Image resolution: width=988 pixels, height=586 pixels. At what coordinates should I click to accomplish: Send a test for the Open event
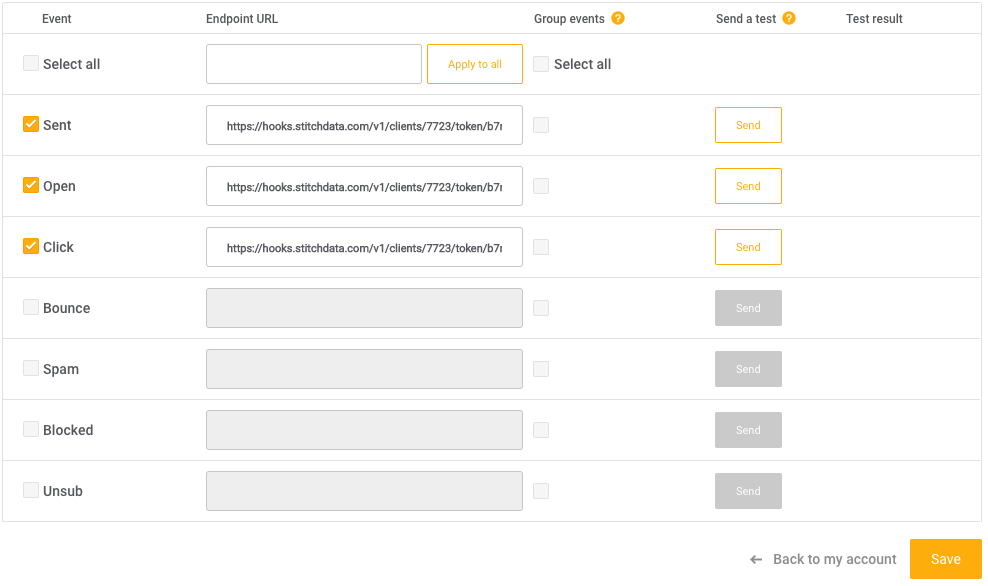748,185
